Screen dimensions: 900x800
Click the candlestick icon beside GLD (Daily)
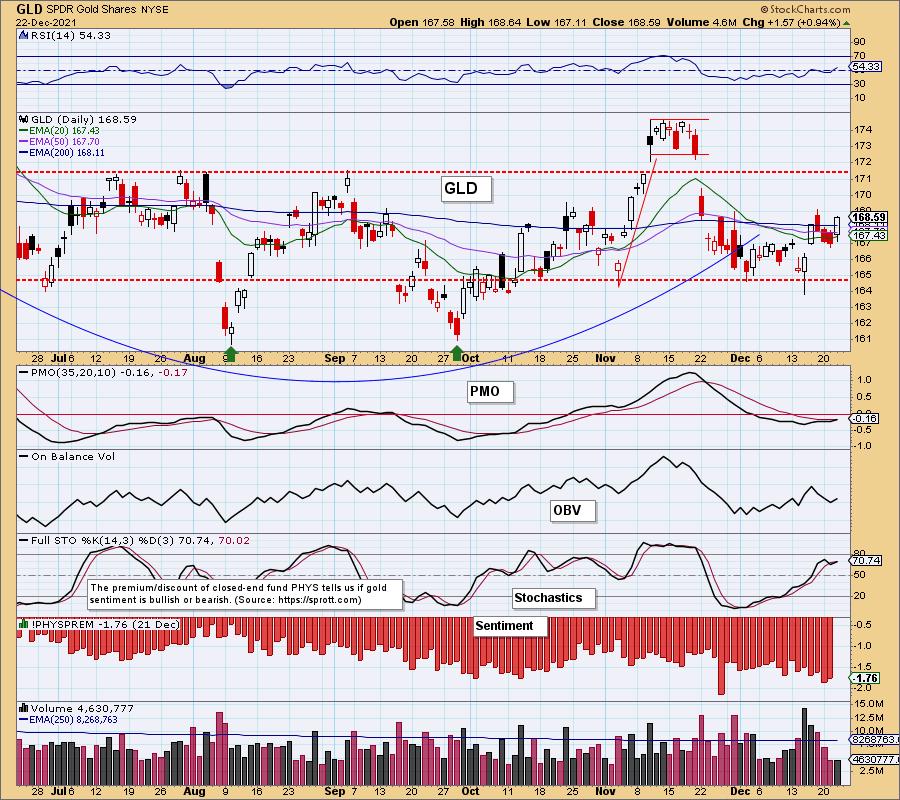(24, 119)
